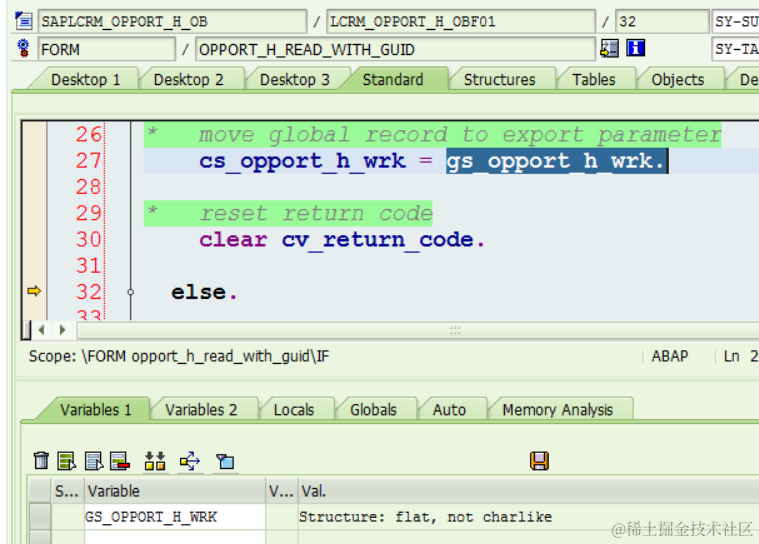
Task: Switch to the Desktop 1 tab
Action: click(85, 79)
